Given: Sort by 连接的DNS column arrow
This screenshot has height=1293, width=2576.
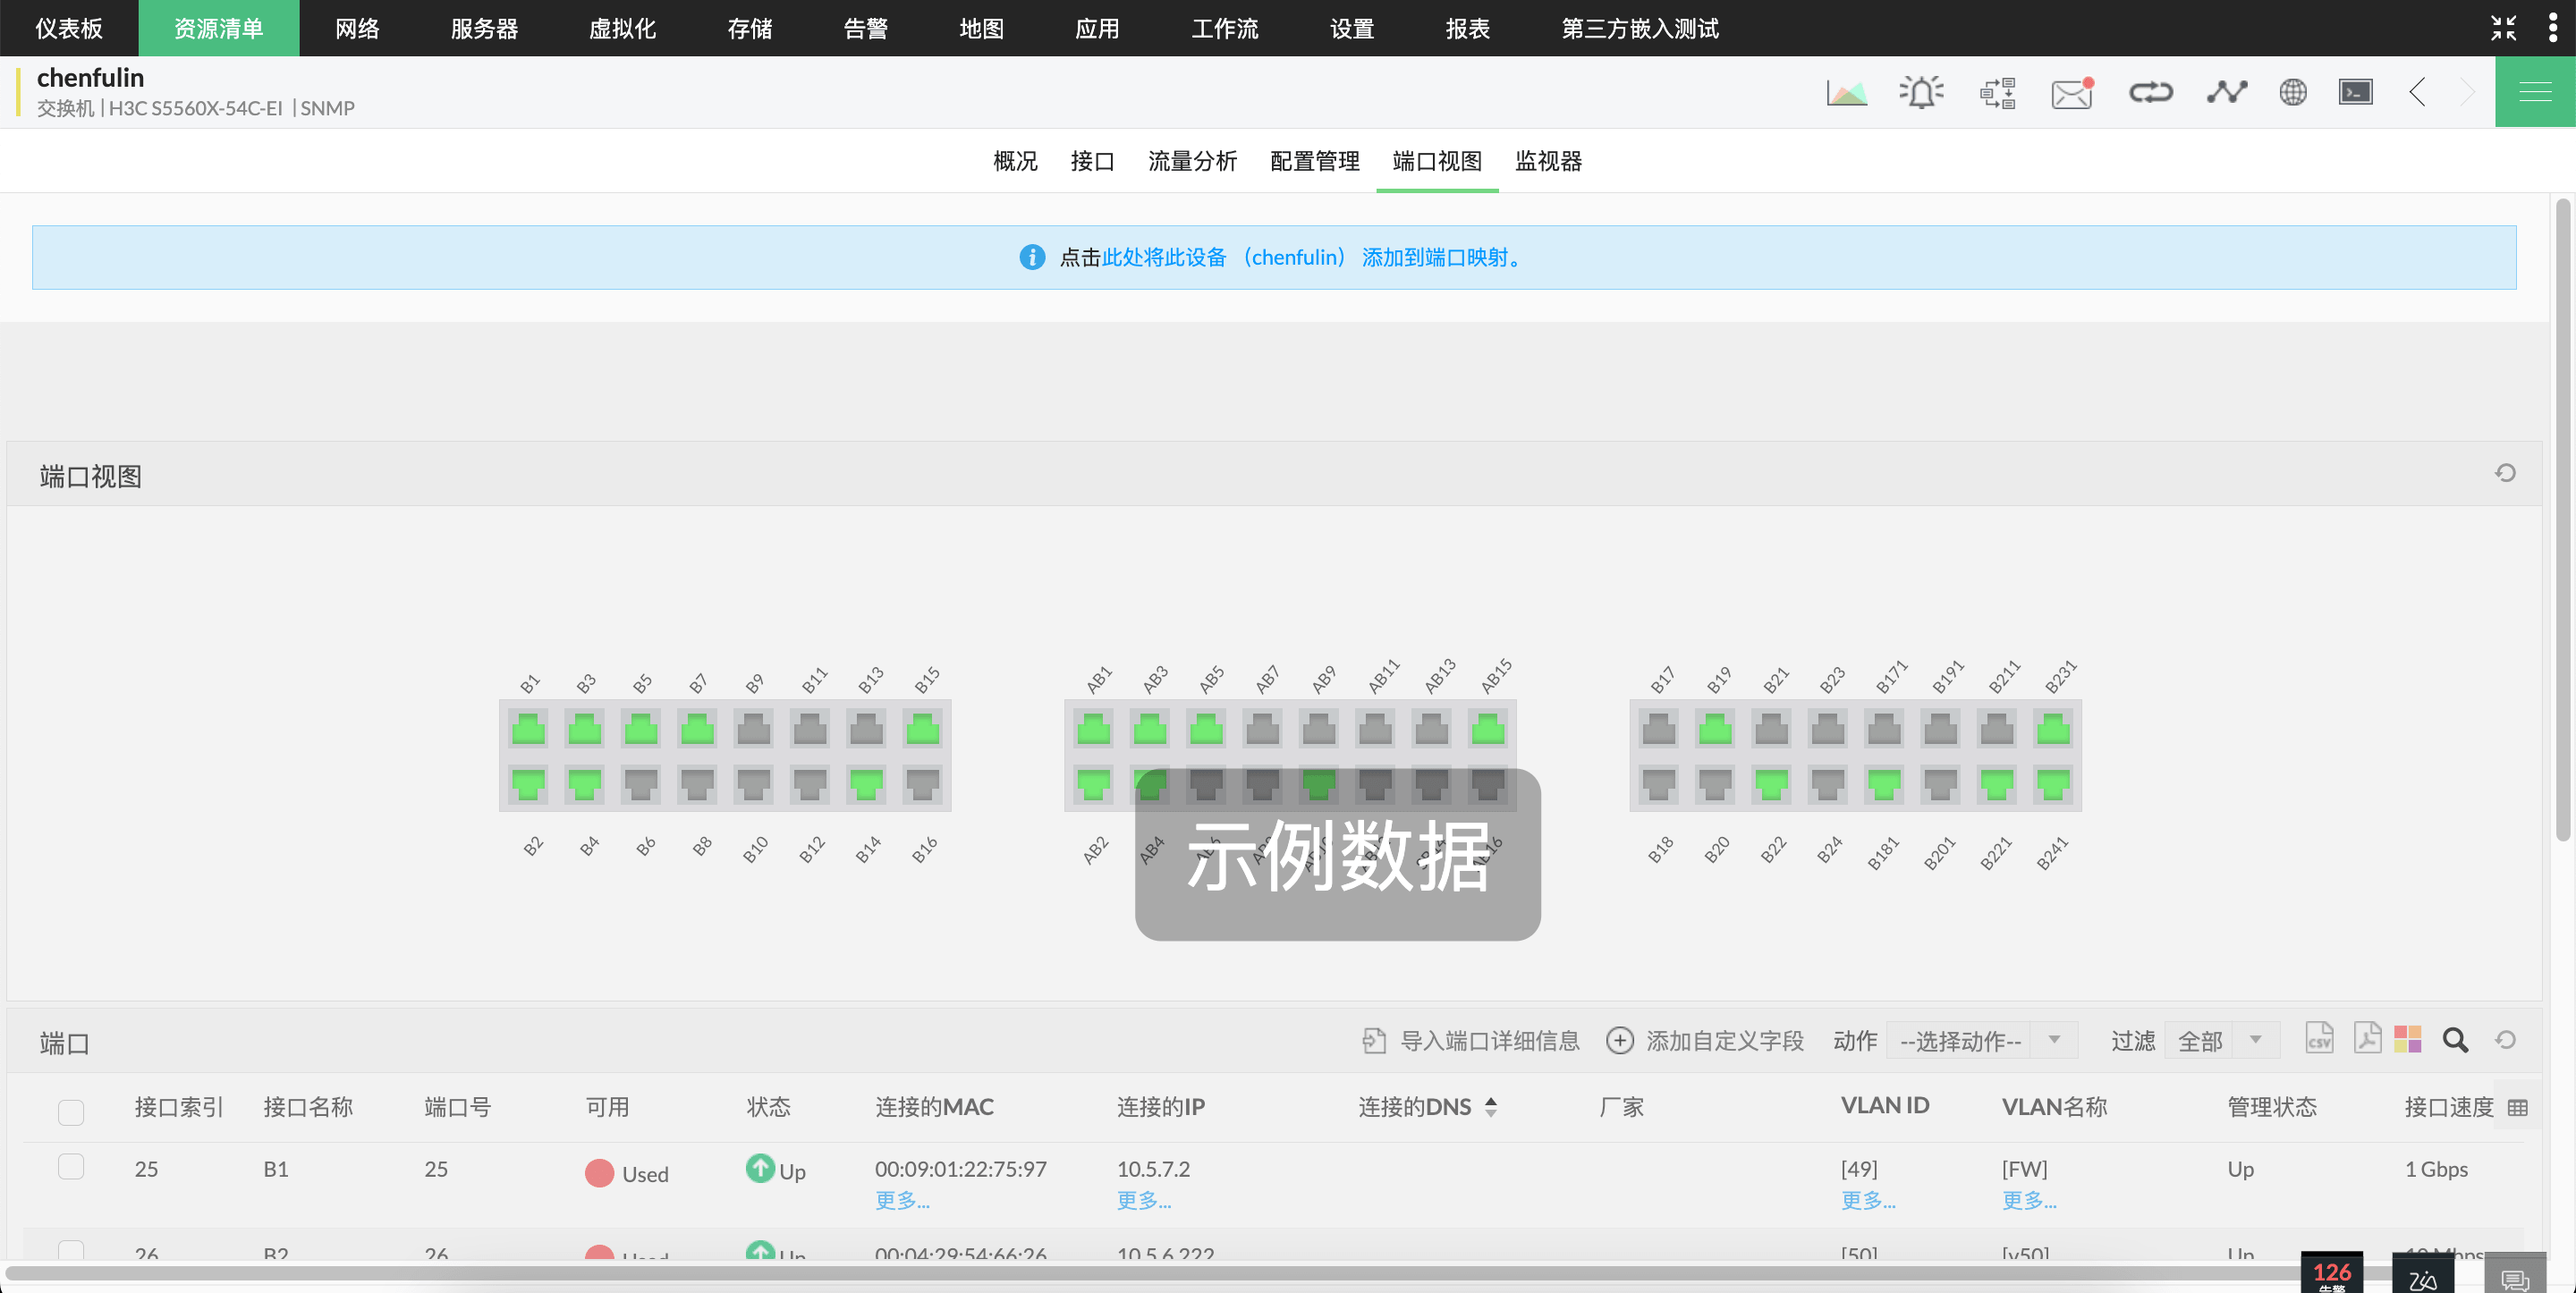Looking at the screenshot, I should 1491,1106.
